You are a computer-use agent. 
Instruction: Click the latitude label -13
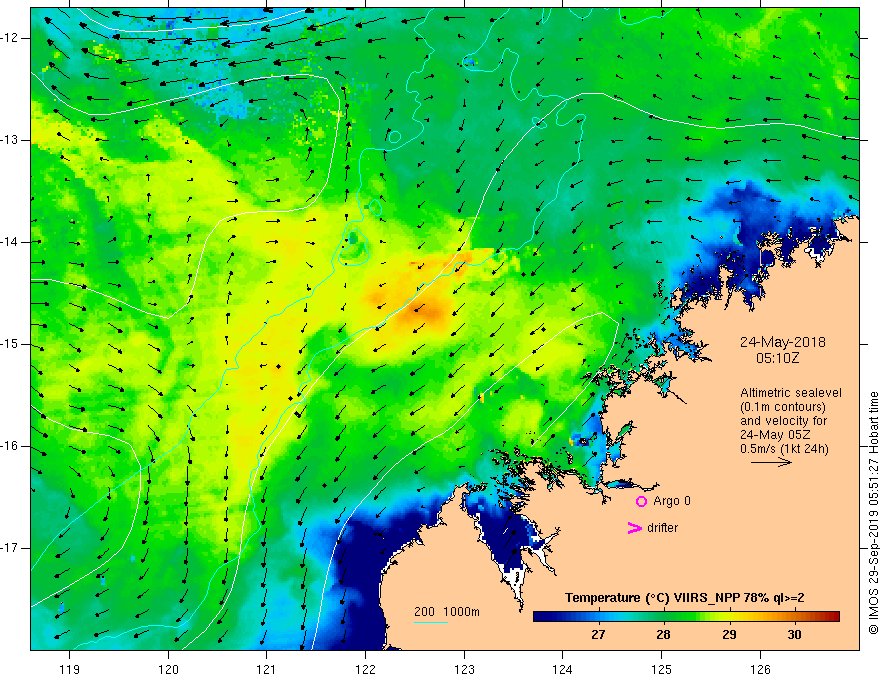click(x=10, y=140)
